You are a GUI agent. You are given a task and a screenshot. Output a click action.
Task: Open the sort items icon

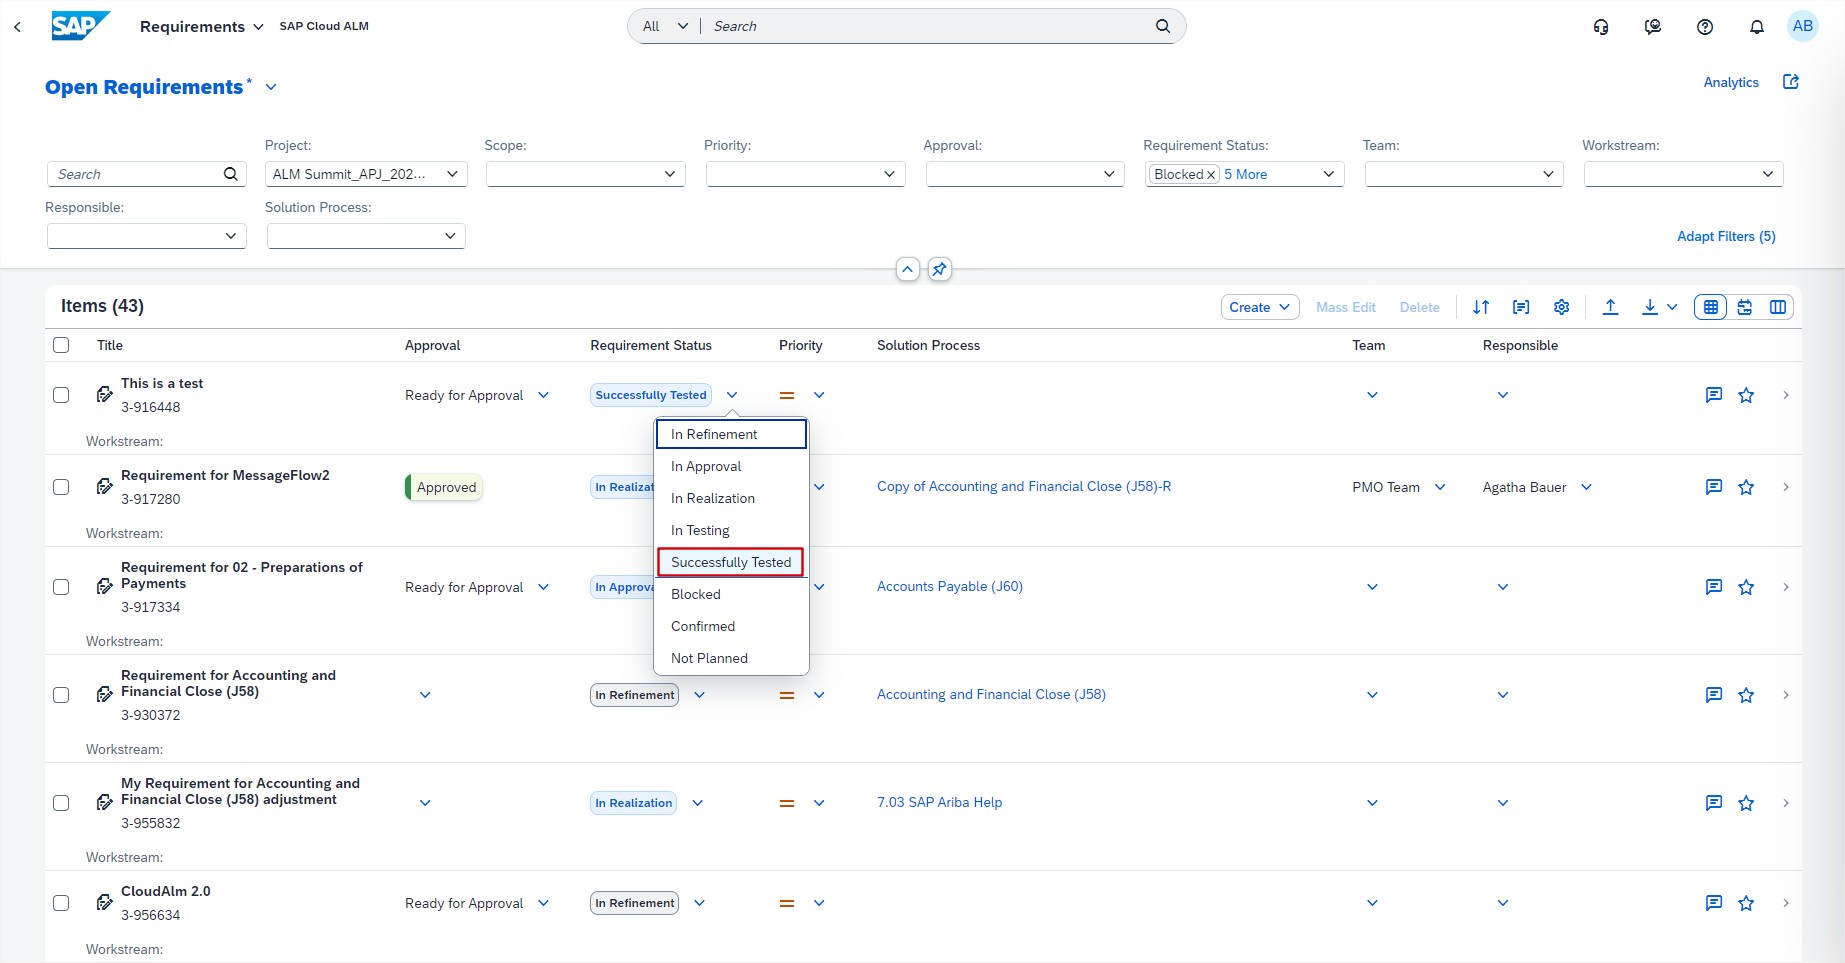[1481, 307]
